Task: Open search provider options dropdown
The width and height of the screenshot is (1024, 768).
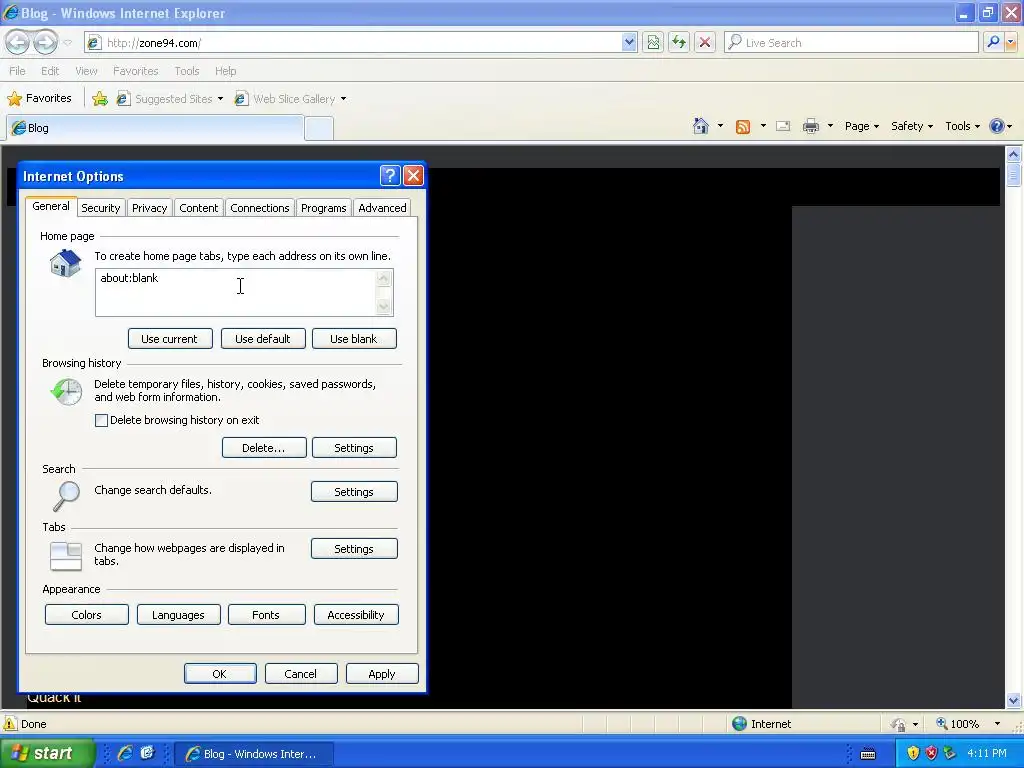Action: pyautogui.click(x=1011, y=42)
